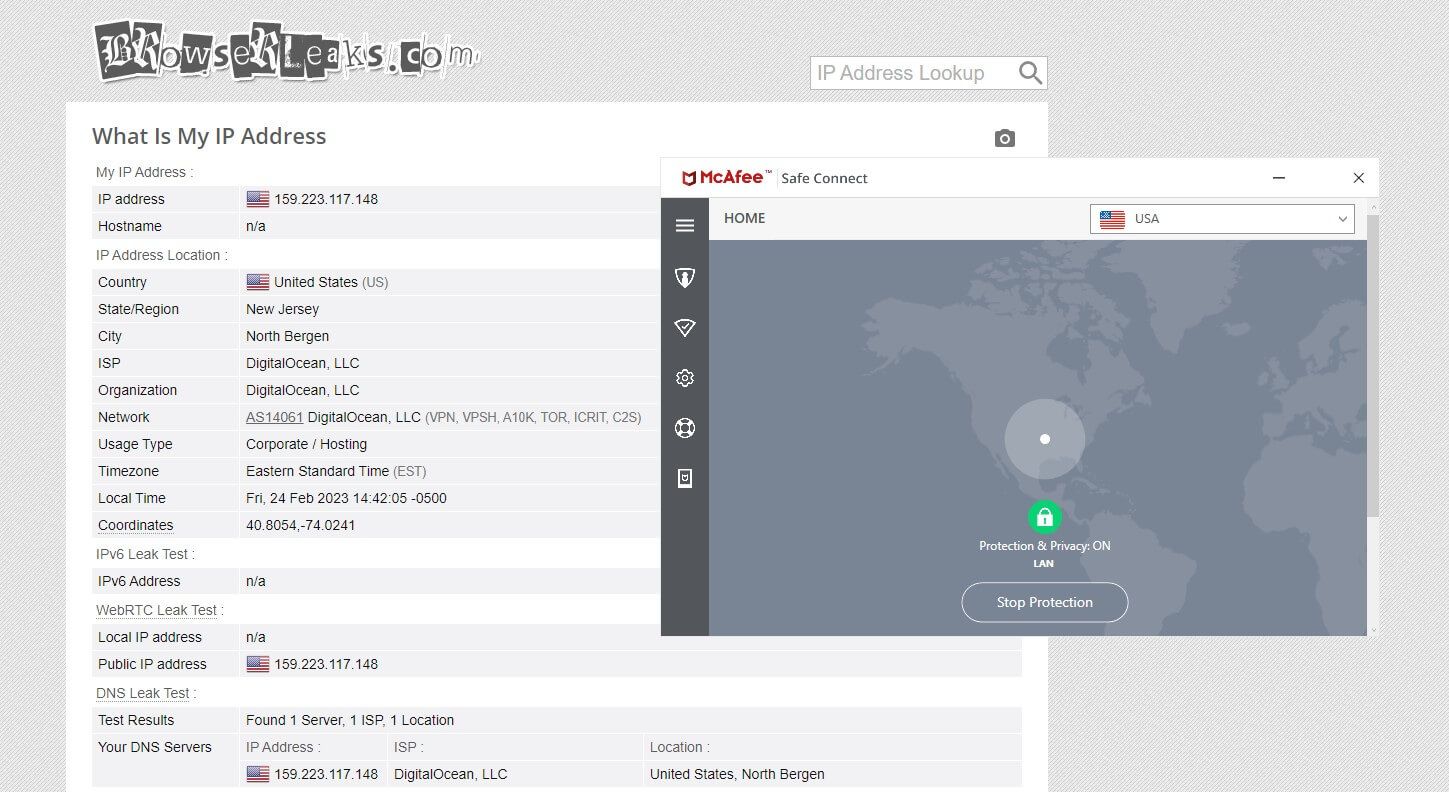
Task: Click the 'IP Address Location' section label
Action: click(x=161, y=255)
